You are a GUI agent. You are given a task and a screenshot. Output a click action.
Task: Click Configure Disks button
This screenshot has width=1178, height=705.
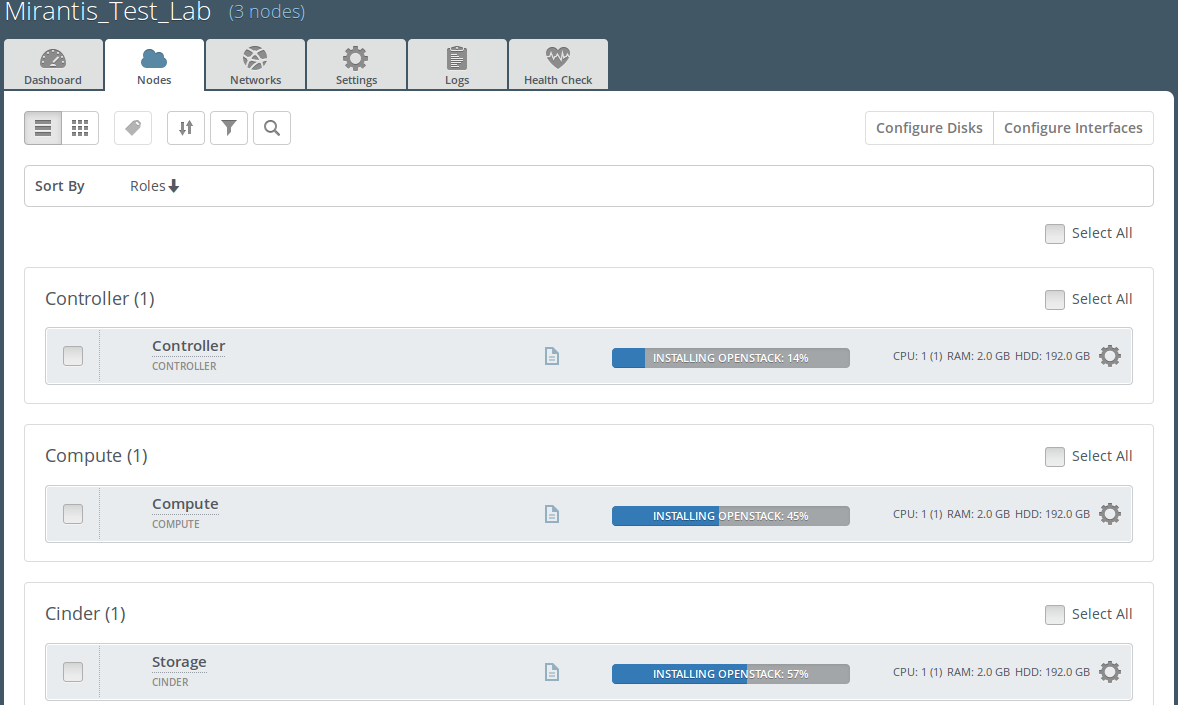[x=929, y=128]
